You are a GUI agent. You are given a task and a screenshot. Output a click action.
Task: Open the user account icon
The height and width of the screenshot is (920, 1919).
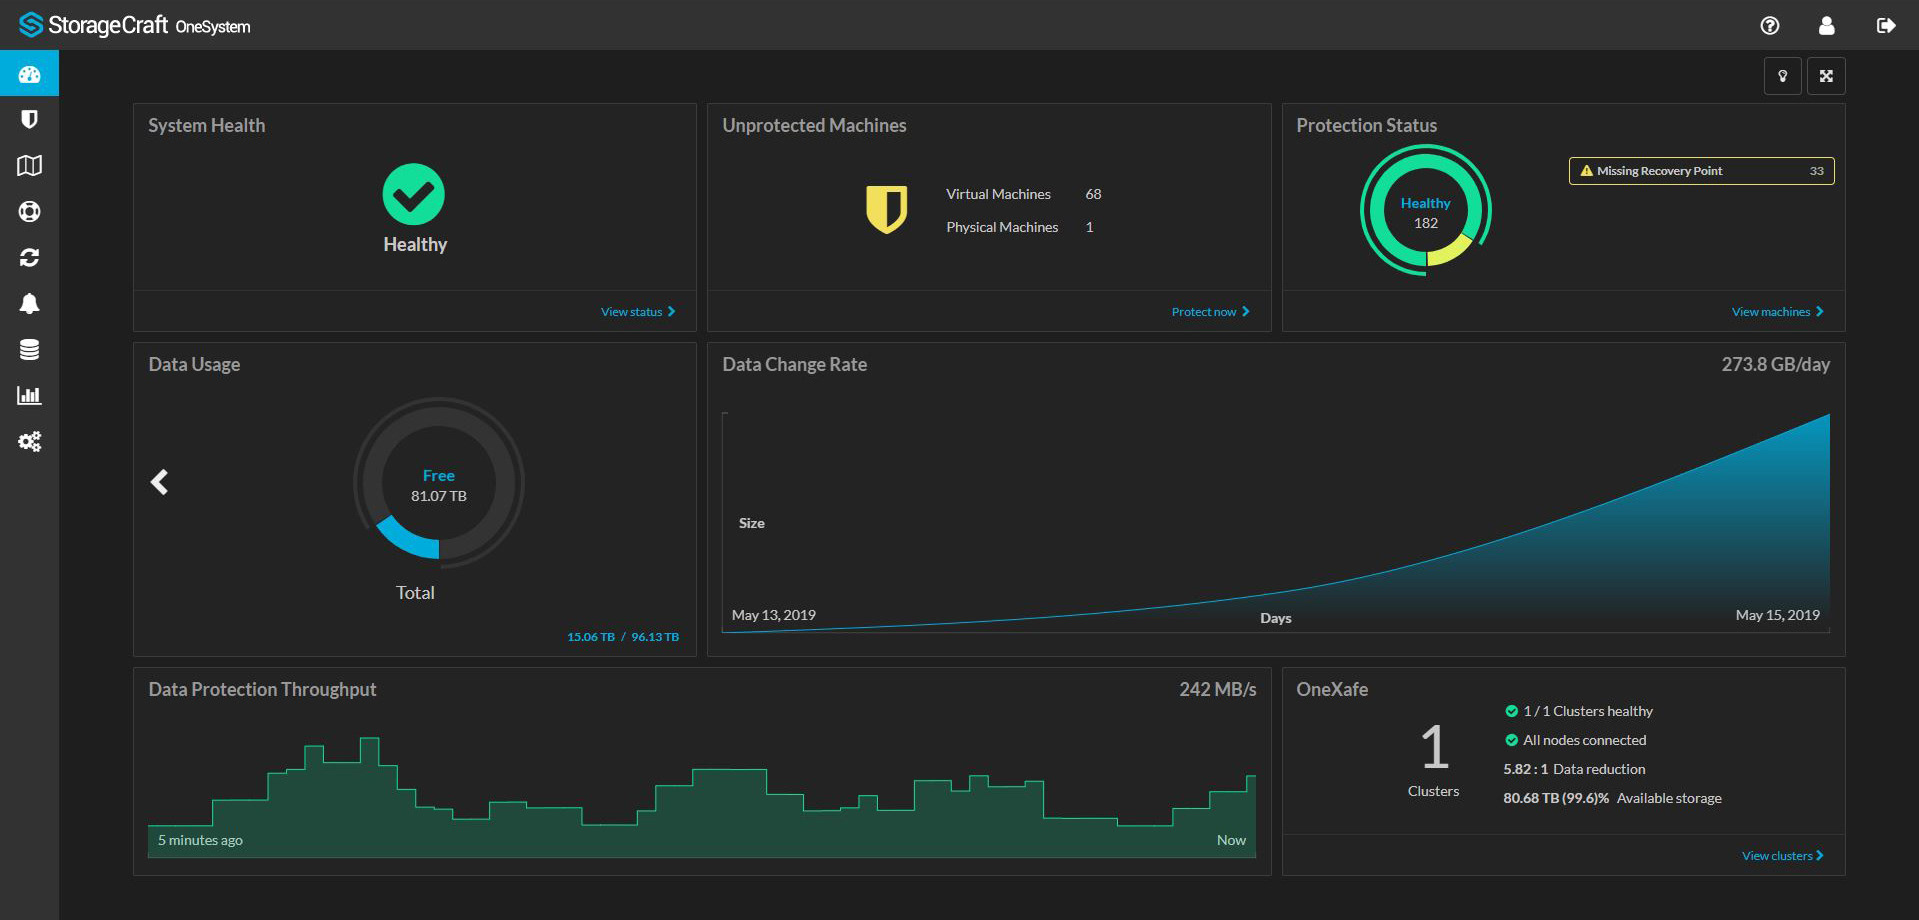(1826, 26)
